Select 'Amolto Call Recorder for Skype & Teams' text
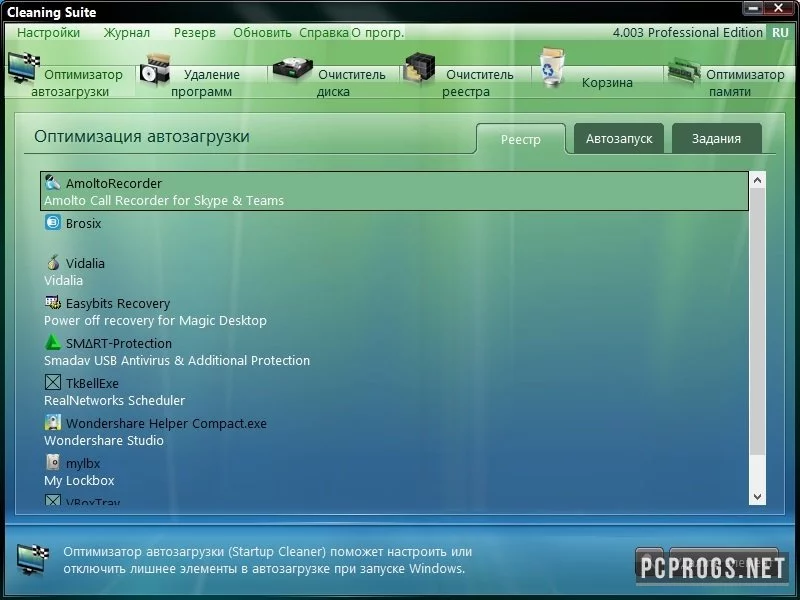This screenshot has width=800, height=600. pyautogui.click(x=164, y=201)
